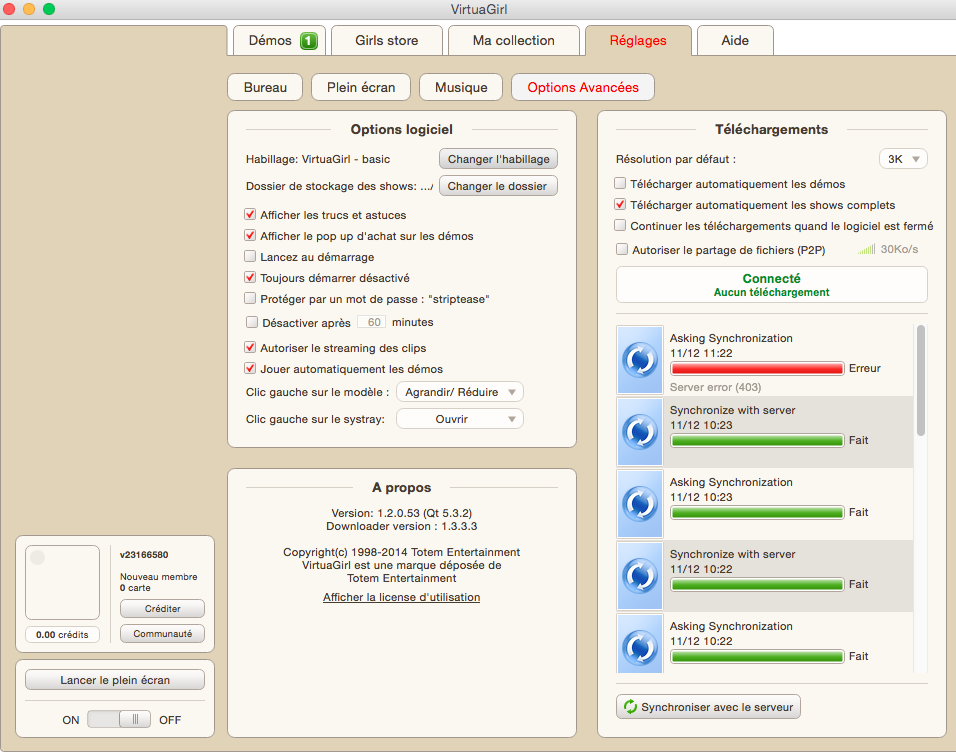Click the 'Connecté' download status box
The image size is (956, 753).
[771, 285]
